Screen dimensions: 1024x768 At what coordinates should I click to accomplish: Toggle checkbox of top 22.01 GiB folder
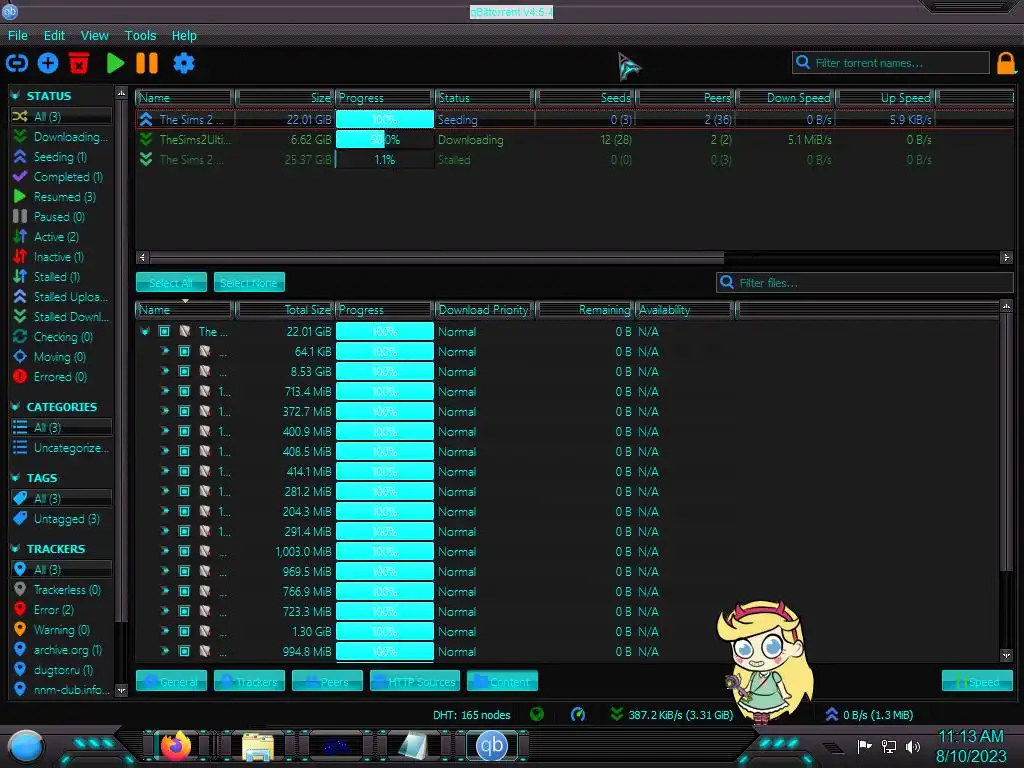tap(165, 332)
